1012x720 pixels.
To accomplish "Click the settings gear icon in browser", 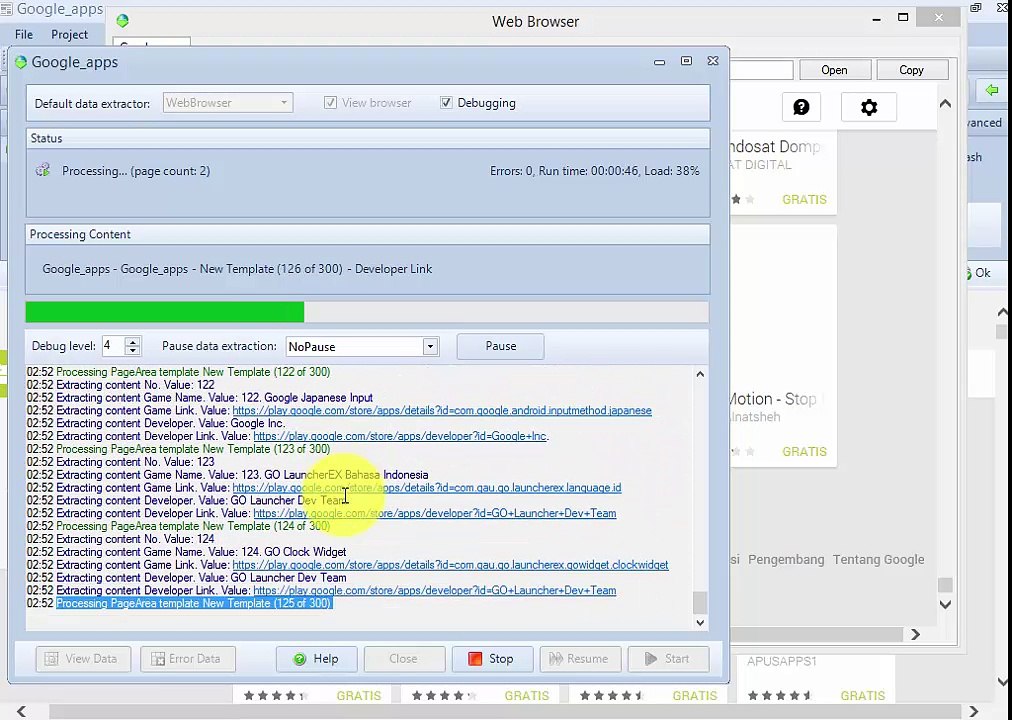I will tap(869, 107).
